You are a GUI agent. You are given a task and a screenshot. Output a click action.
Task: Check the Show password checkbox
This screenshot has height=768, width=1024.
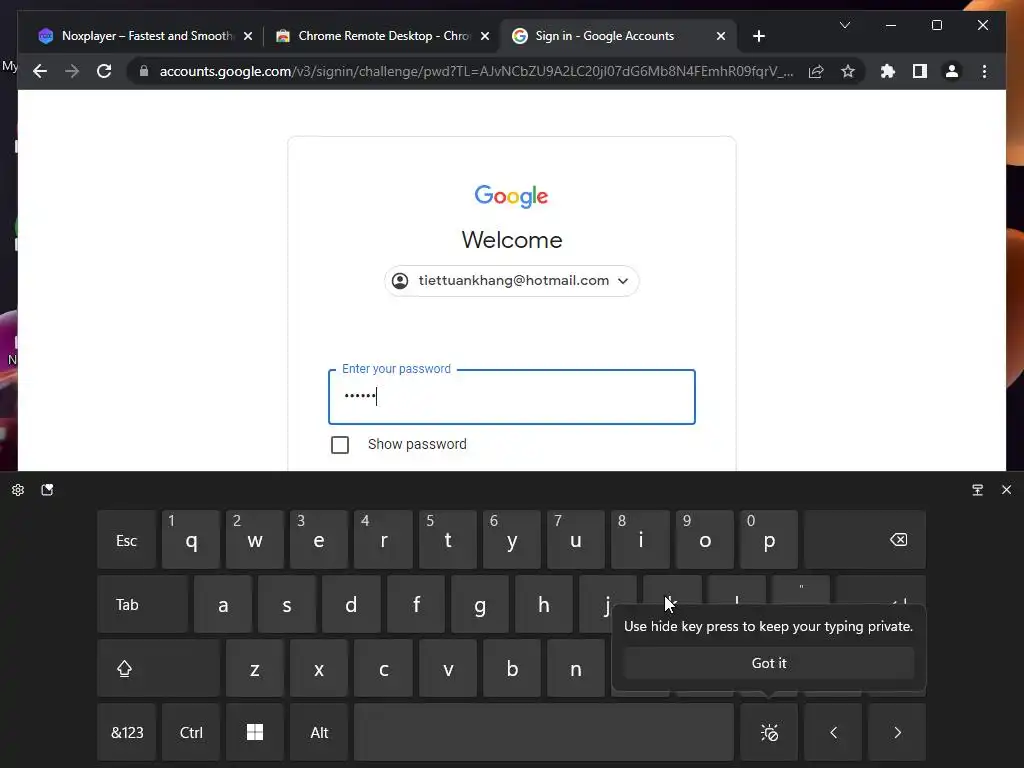tap(340, 445)
